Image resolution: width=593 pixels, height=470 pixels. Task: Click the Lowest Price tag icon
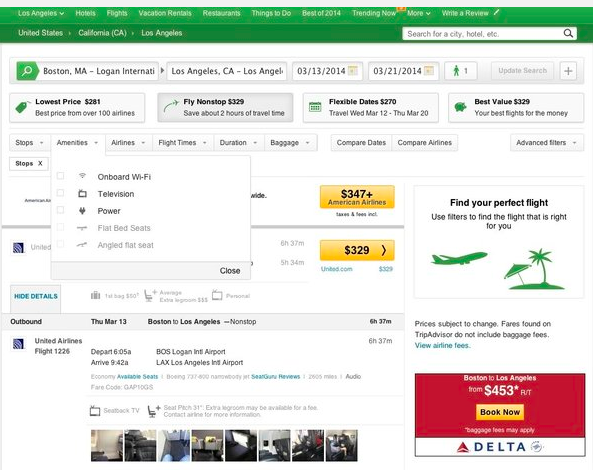click(23, 107)
